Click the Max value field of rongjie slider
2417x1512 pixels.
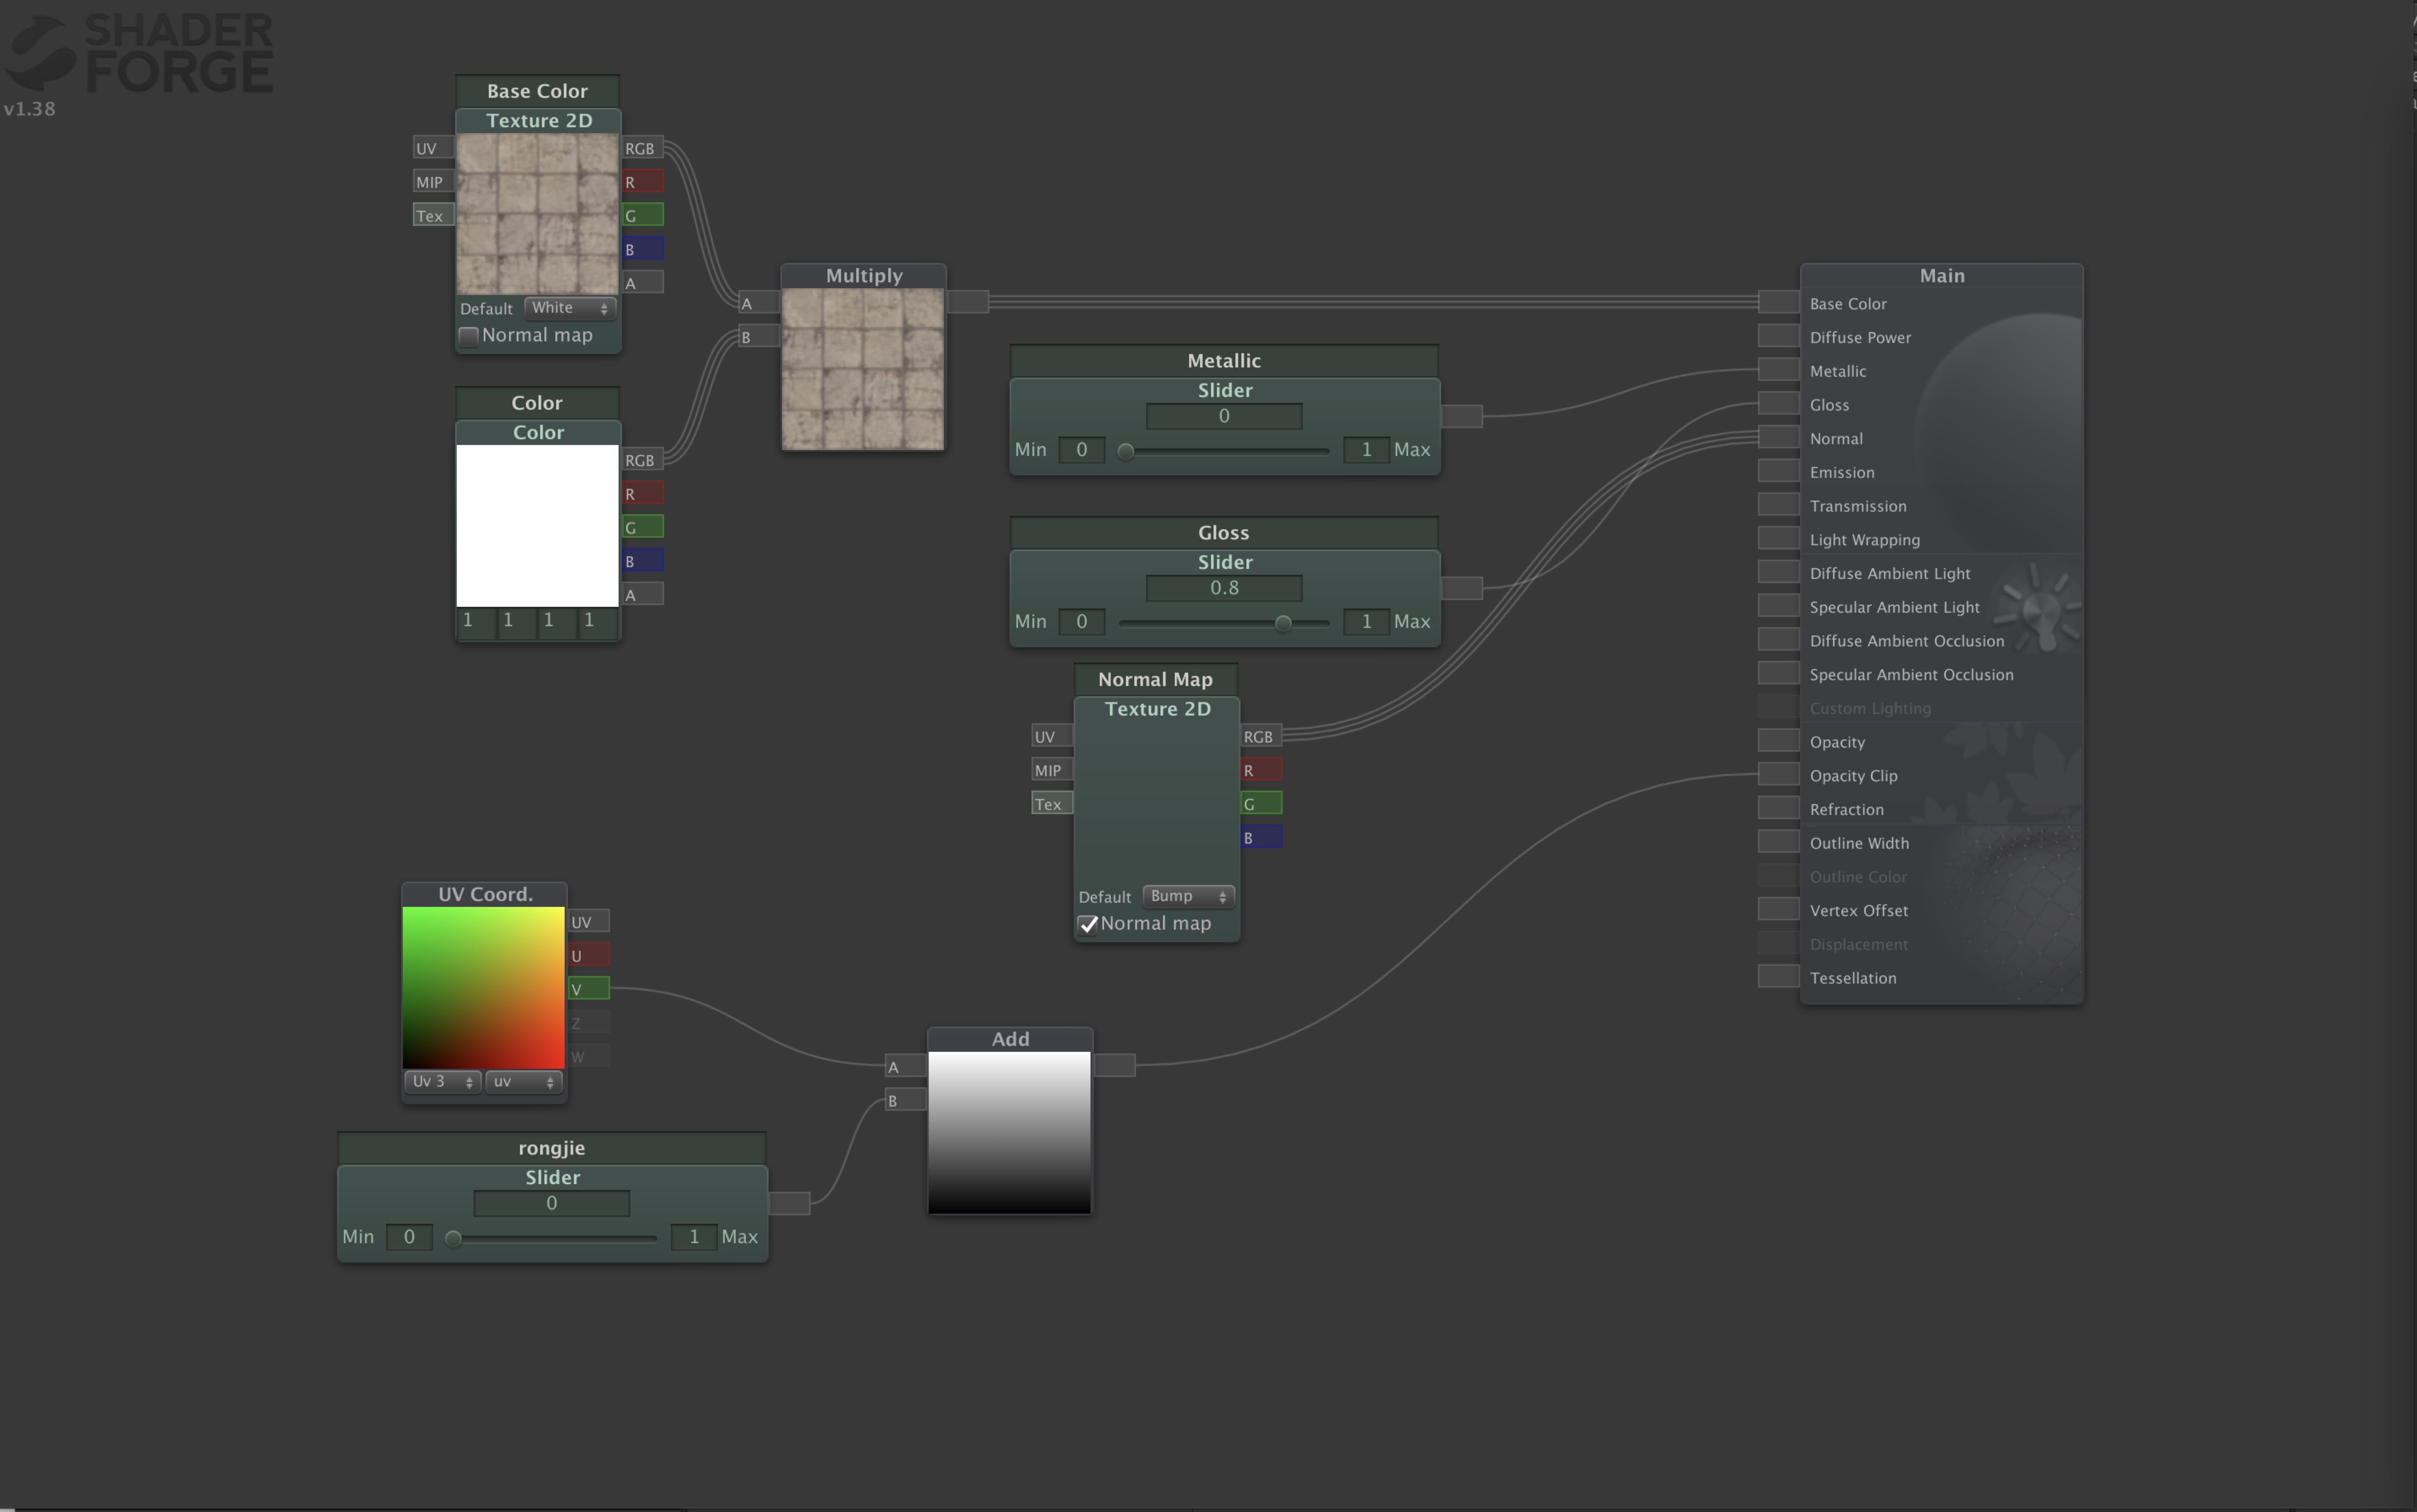pos(694,1236)
